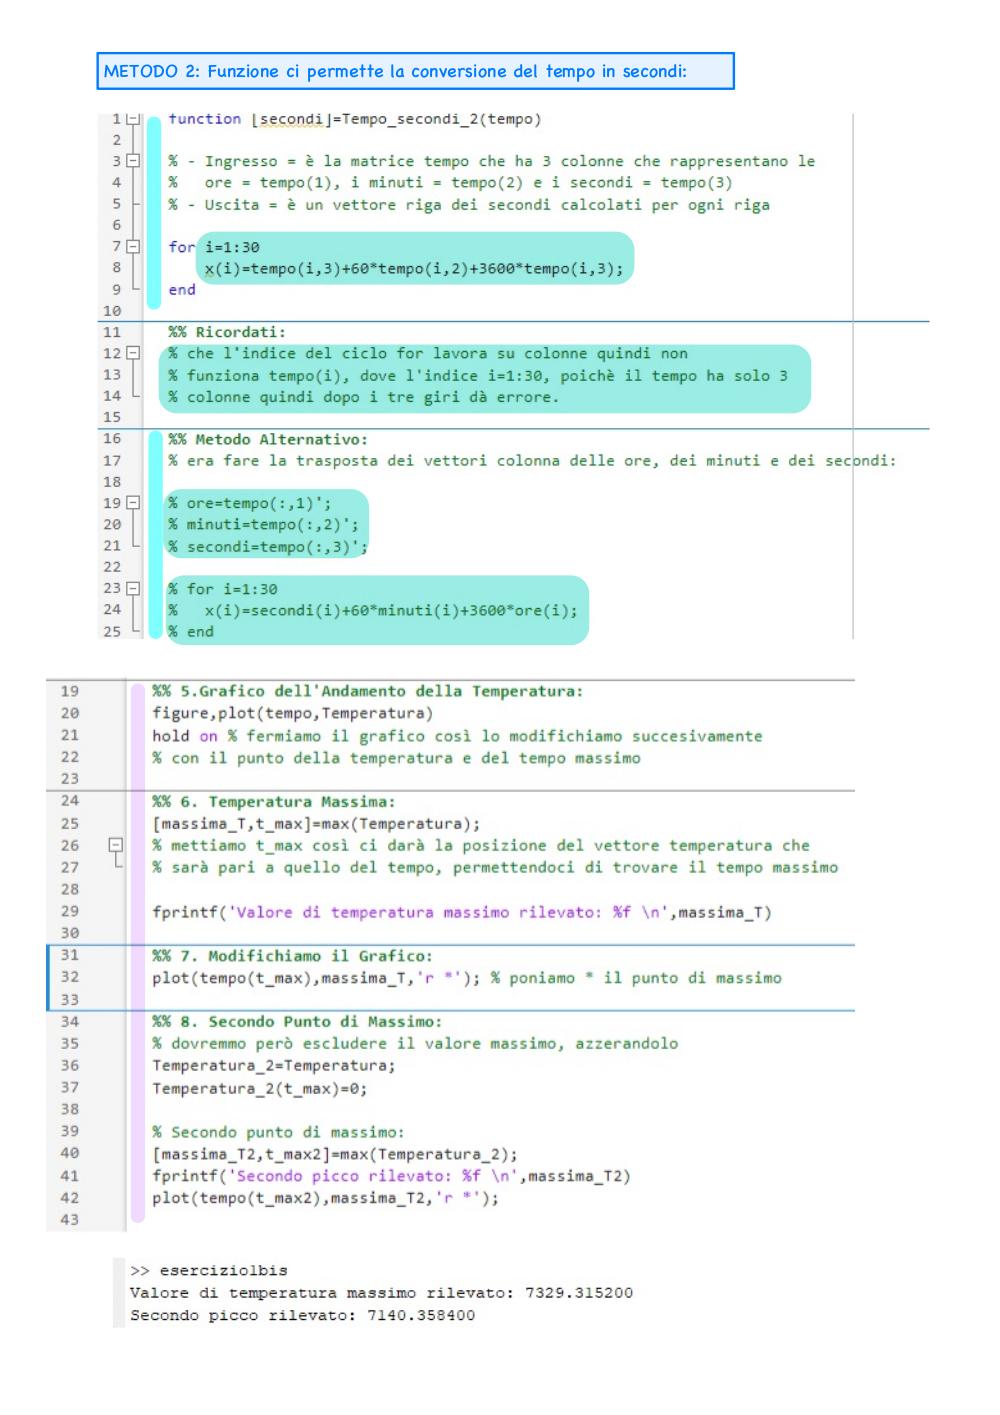The height and width of the screenshot is (1415, 1000).
Task: Click line number 43 in the gutter
Action: coord(69,1219)
